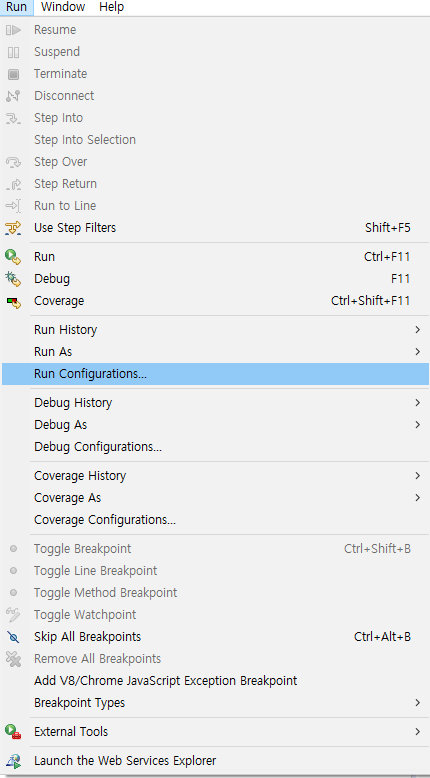Viewport: 430px width, 778px height.
Task: Click the Ctrl+Shift+B shortcut text
Action: 377,549
